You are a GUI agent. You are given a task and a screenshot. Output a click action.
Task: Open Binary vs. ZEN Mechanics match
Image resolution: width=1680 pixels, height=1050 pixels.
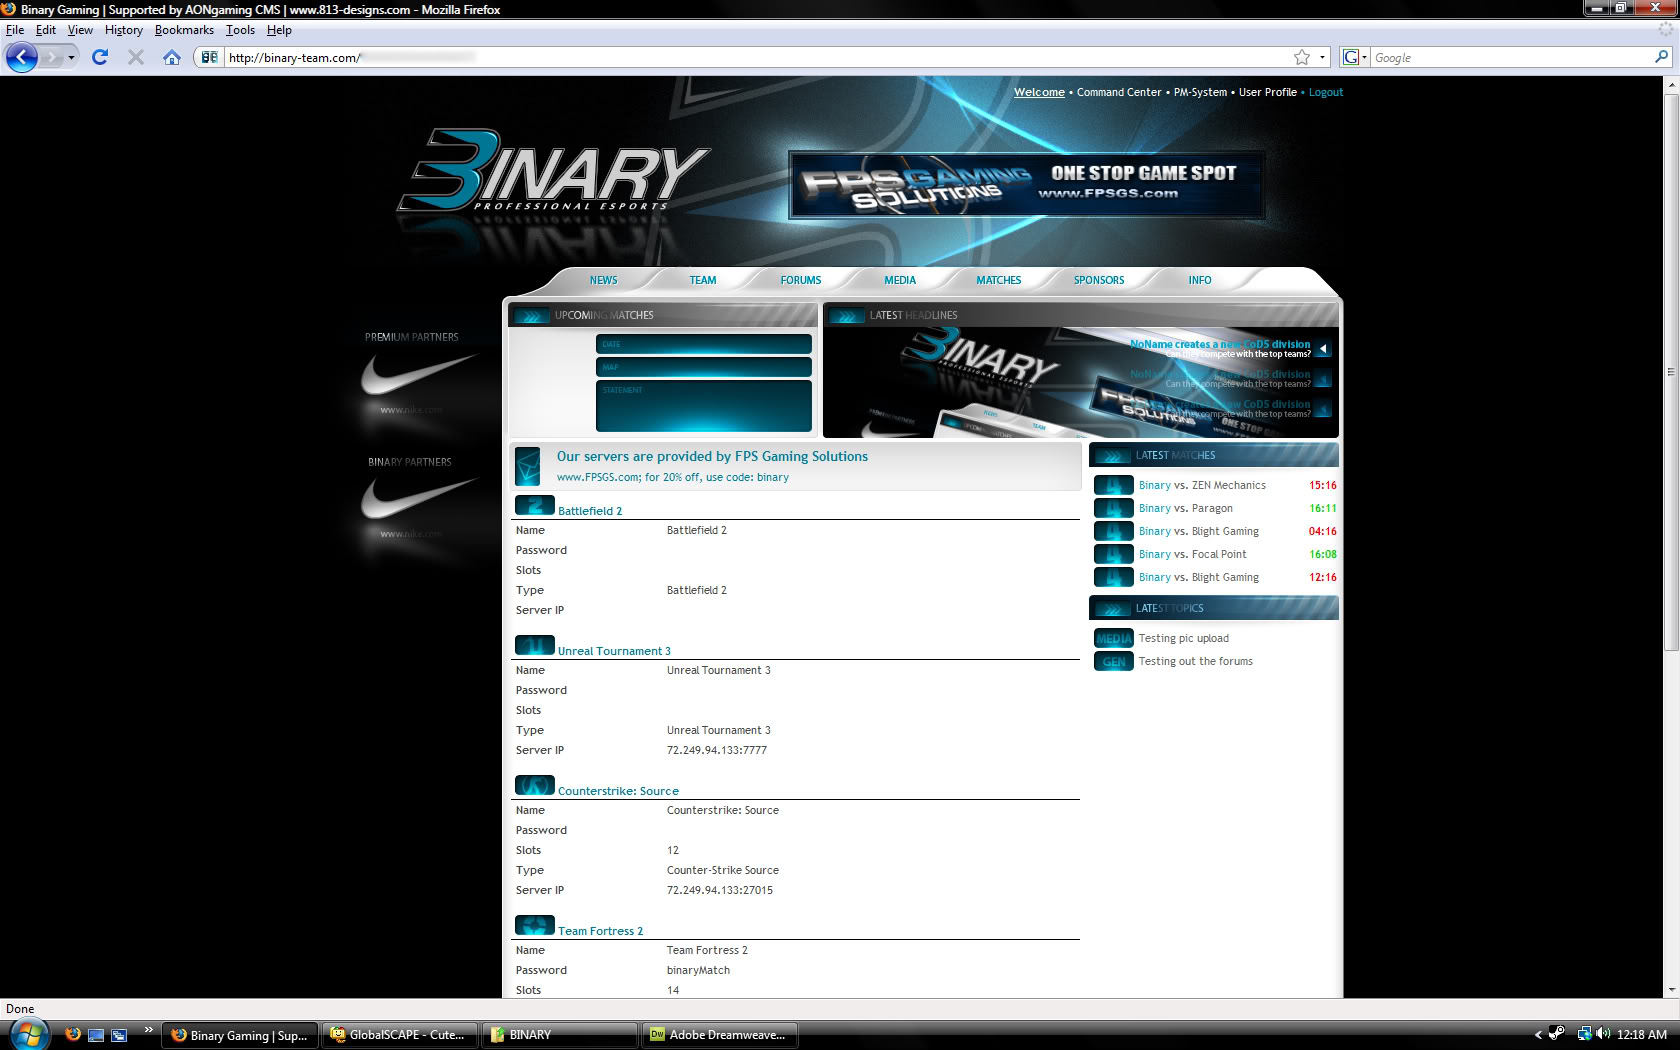tap(1202, 485)
